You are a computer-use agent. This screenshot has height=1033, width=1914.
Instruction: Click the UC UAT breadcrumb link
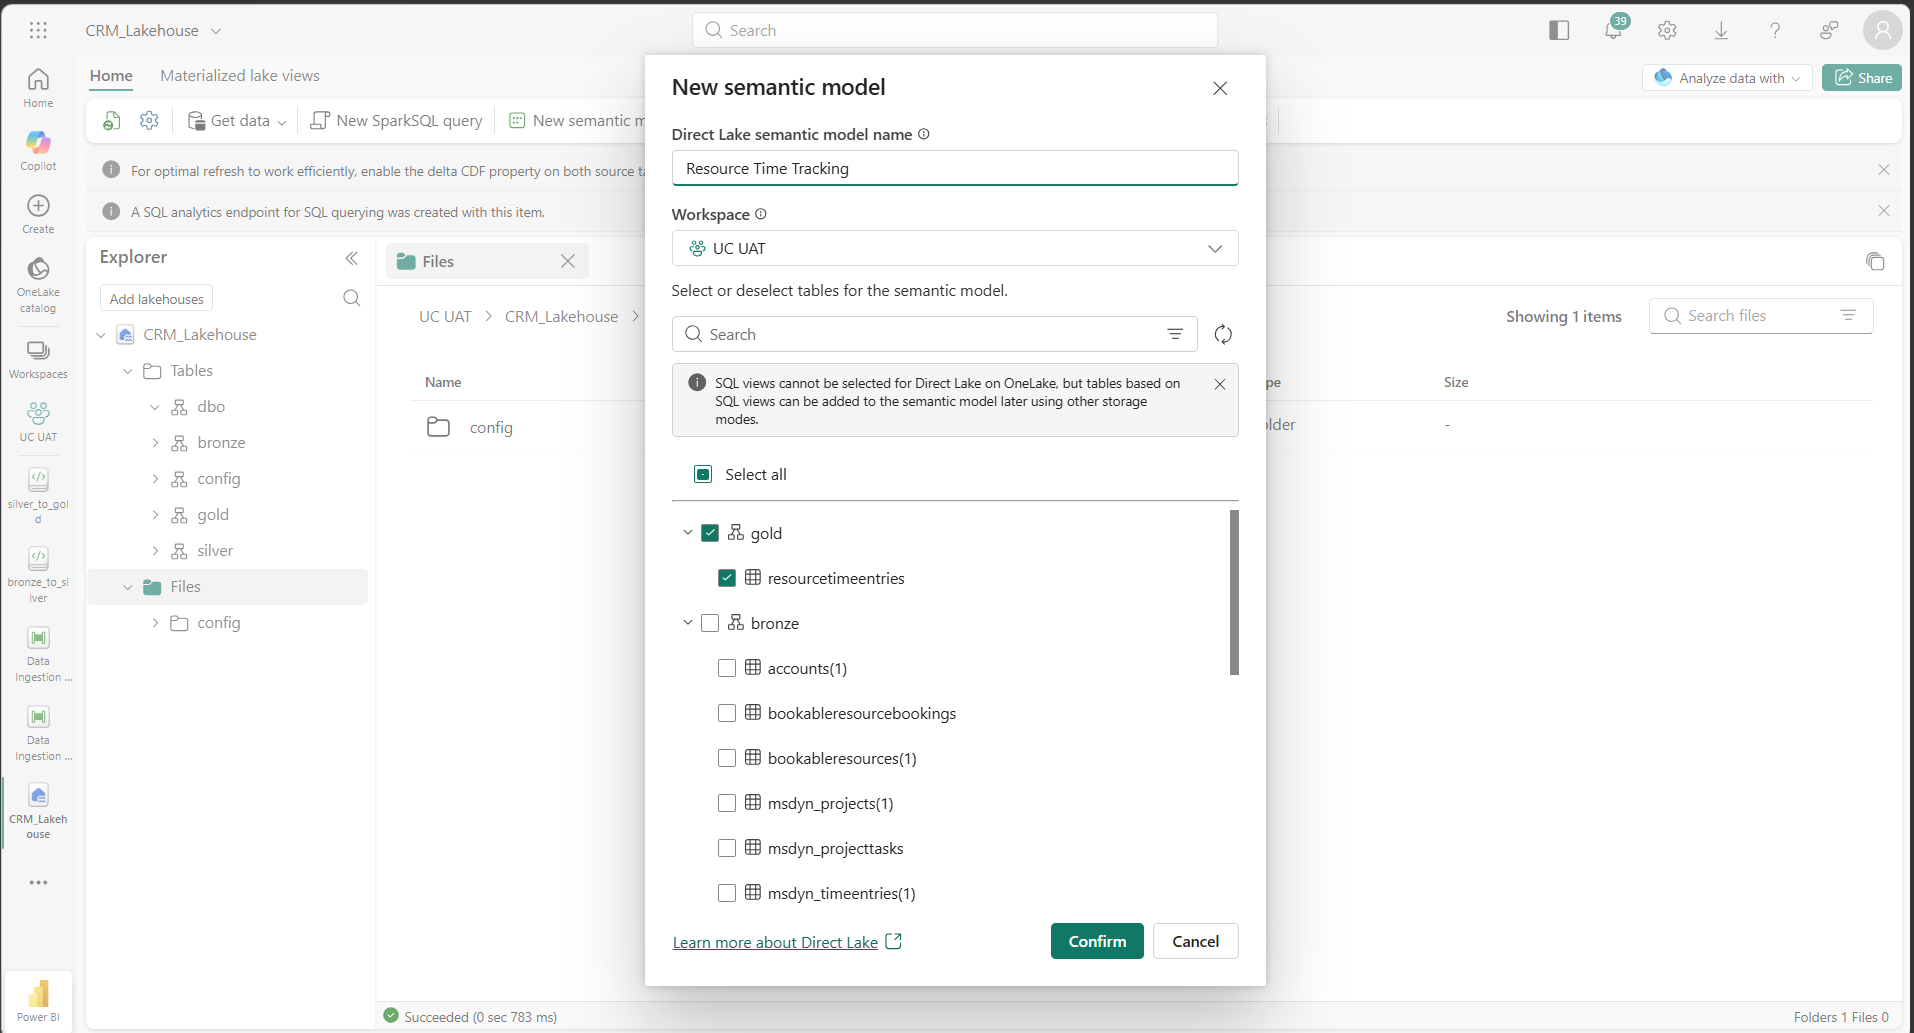pos(445,316)
